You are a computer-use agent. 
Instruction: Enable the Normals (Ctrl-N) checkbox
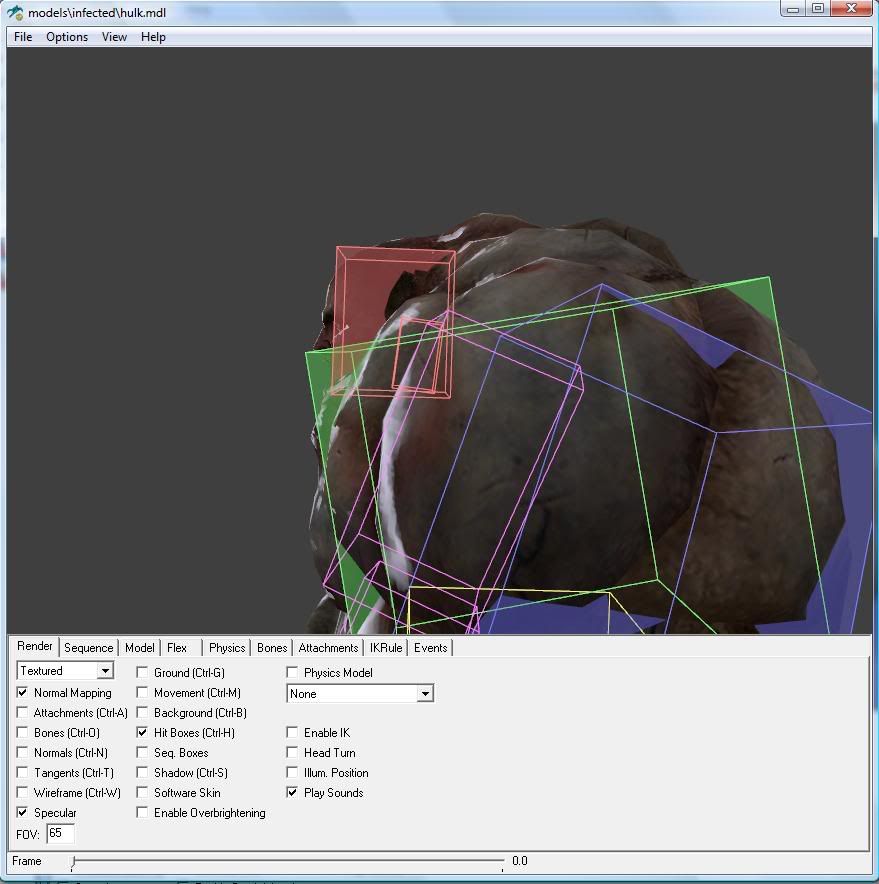(23, 753)
